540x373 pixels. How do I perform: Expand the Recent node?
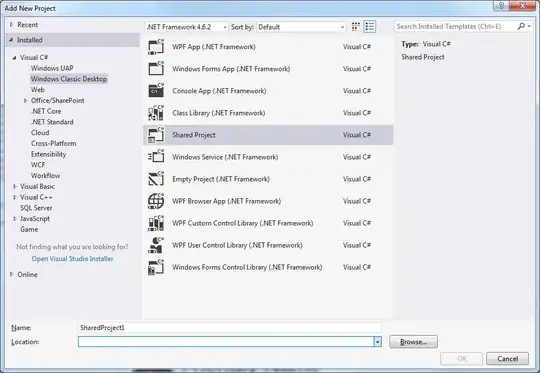pos(11,25)
